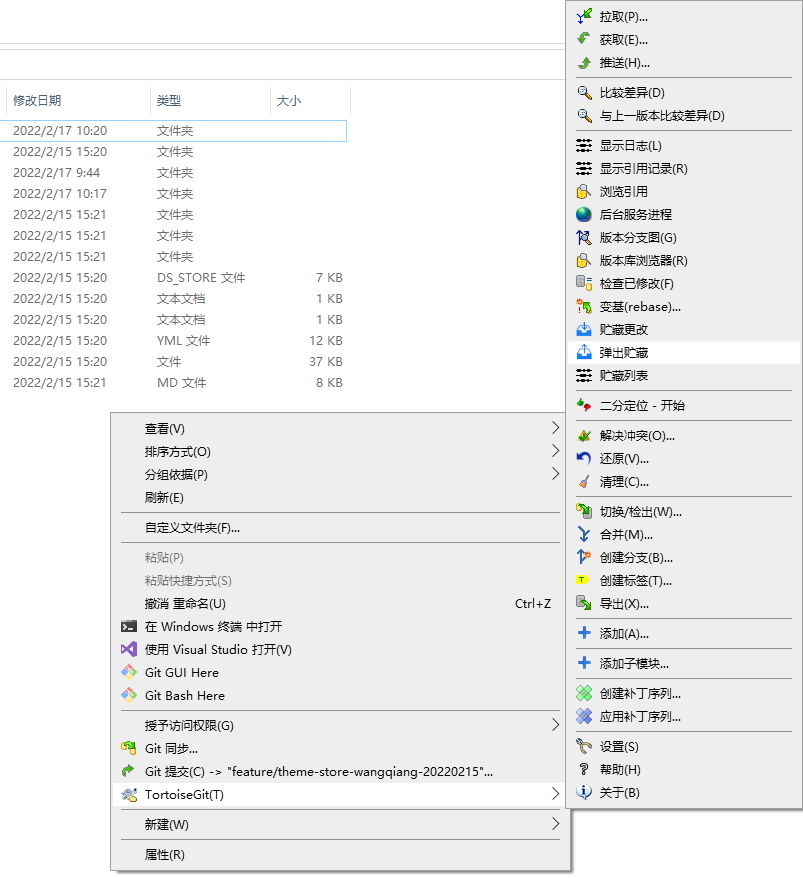The height and width of the screenshot is (878, 803).
Task: Expand the TortoiseGit(T) submenu arrow
Action: (x=555, y=794)
